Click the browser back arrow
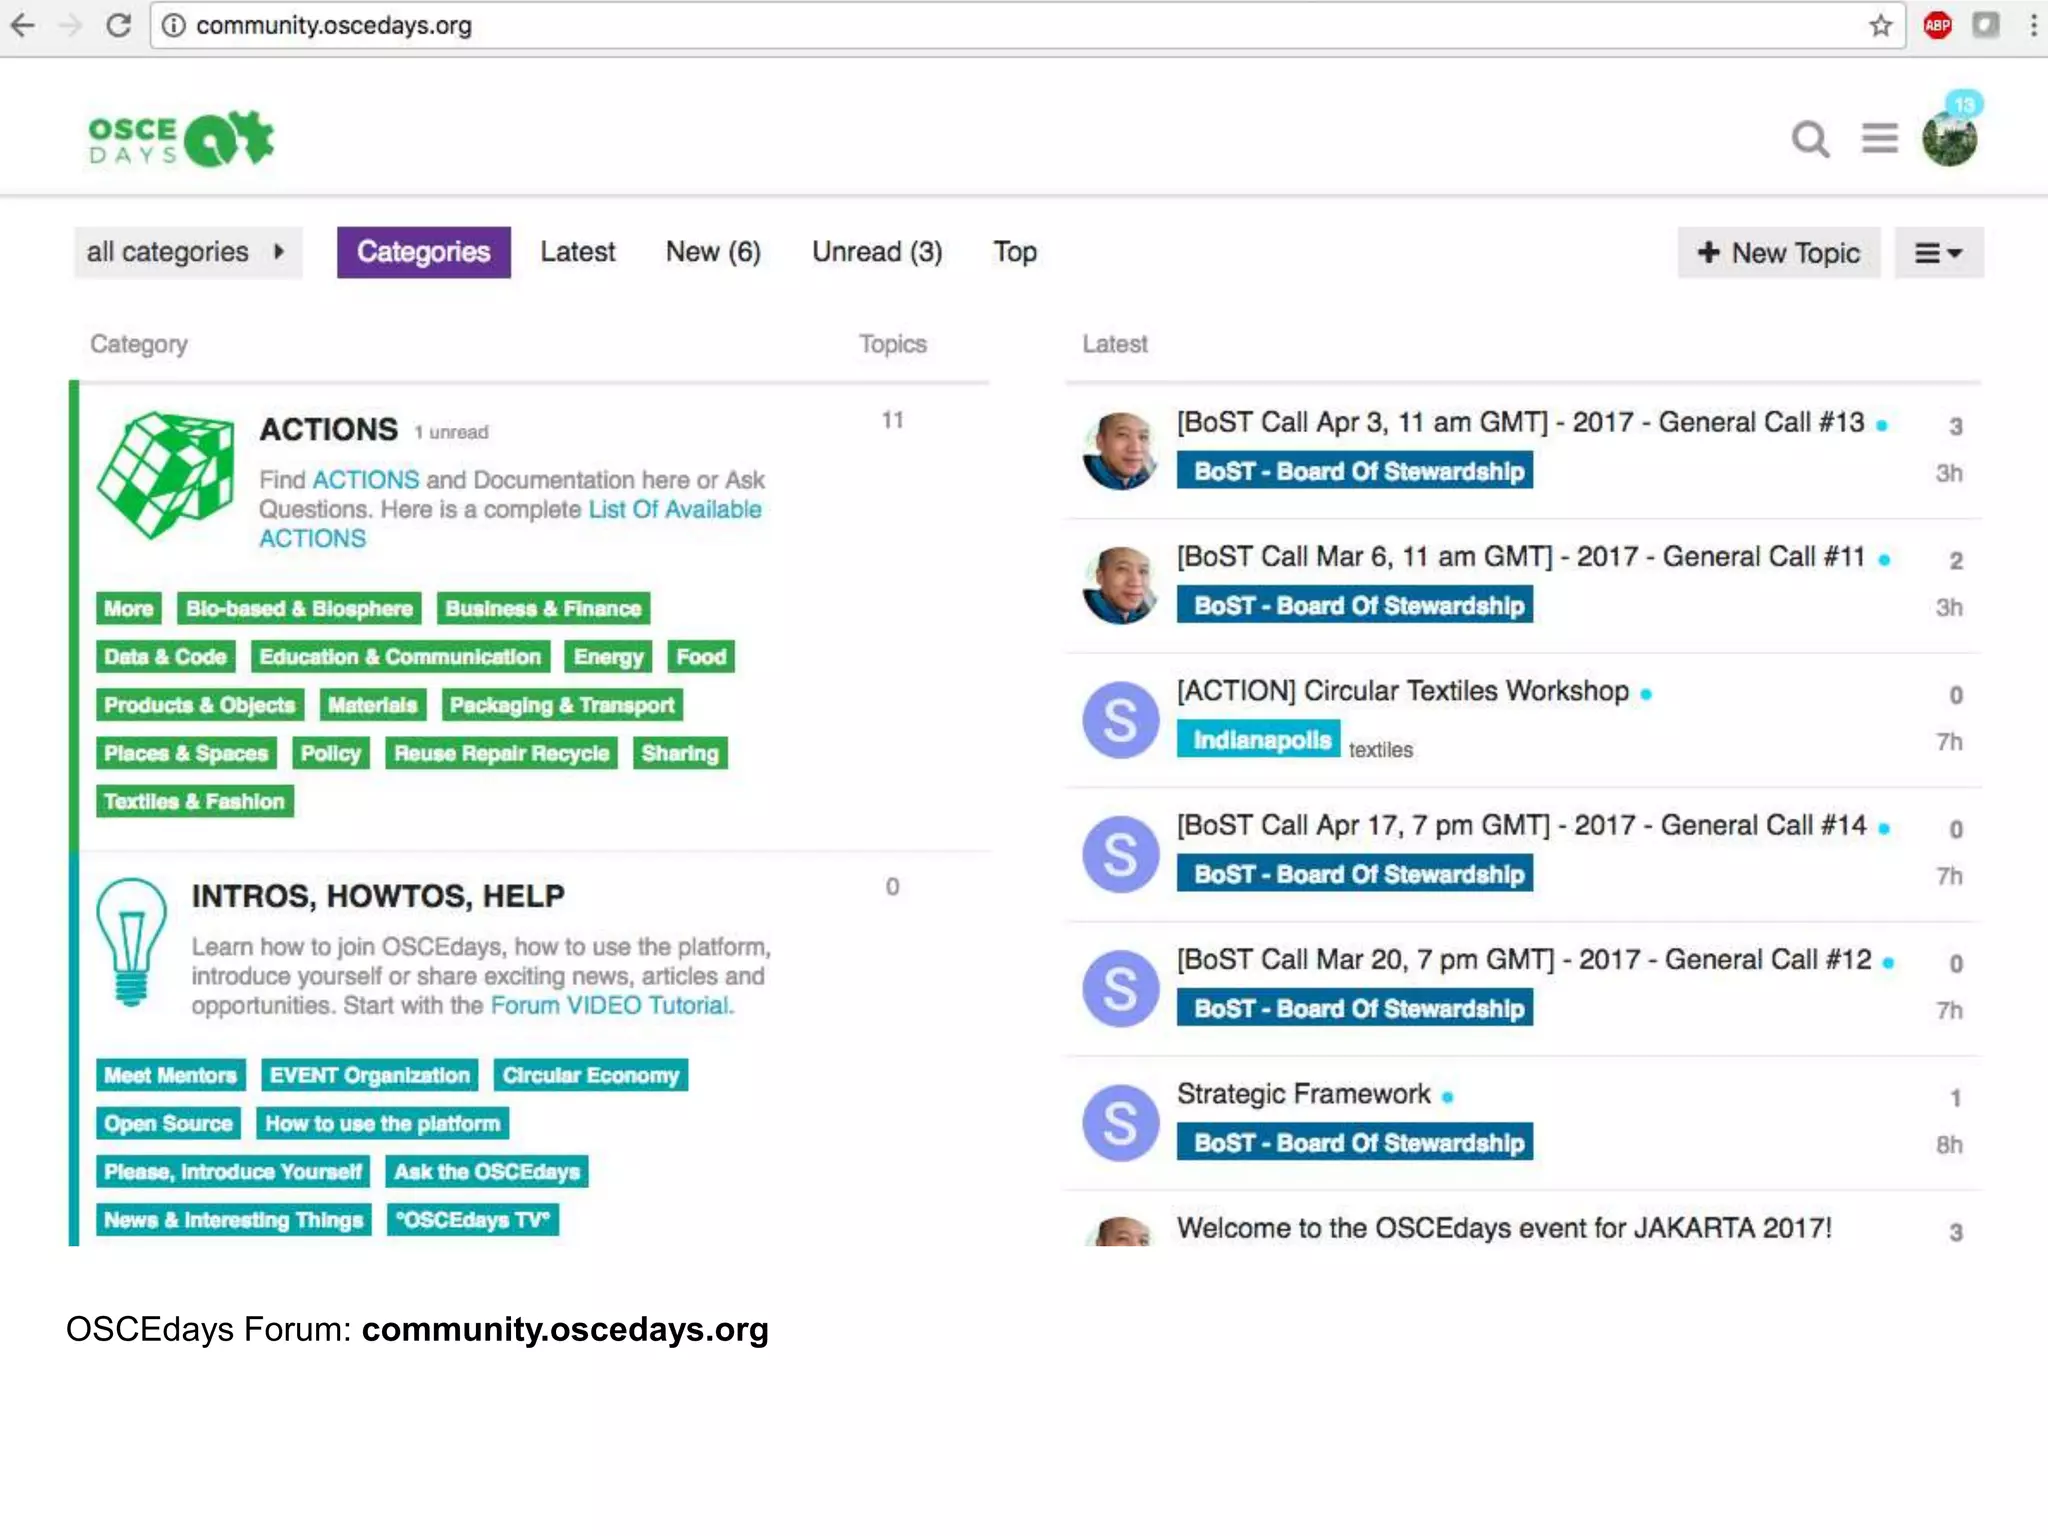 [23, 25]
